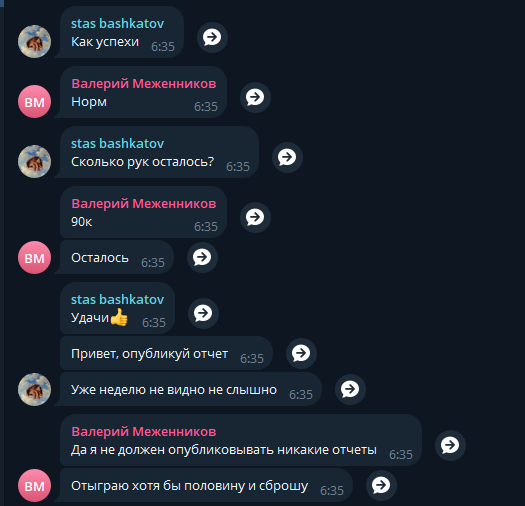Viewport: 525px width, 506px height.
Task: Open Валерий Меженников name above 'Норм'
Action: click(x=144, y=84)
